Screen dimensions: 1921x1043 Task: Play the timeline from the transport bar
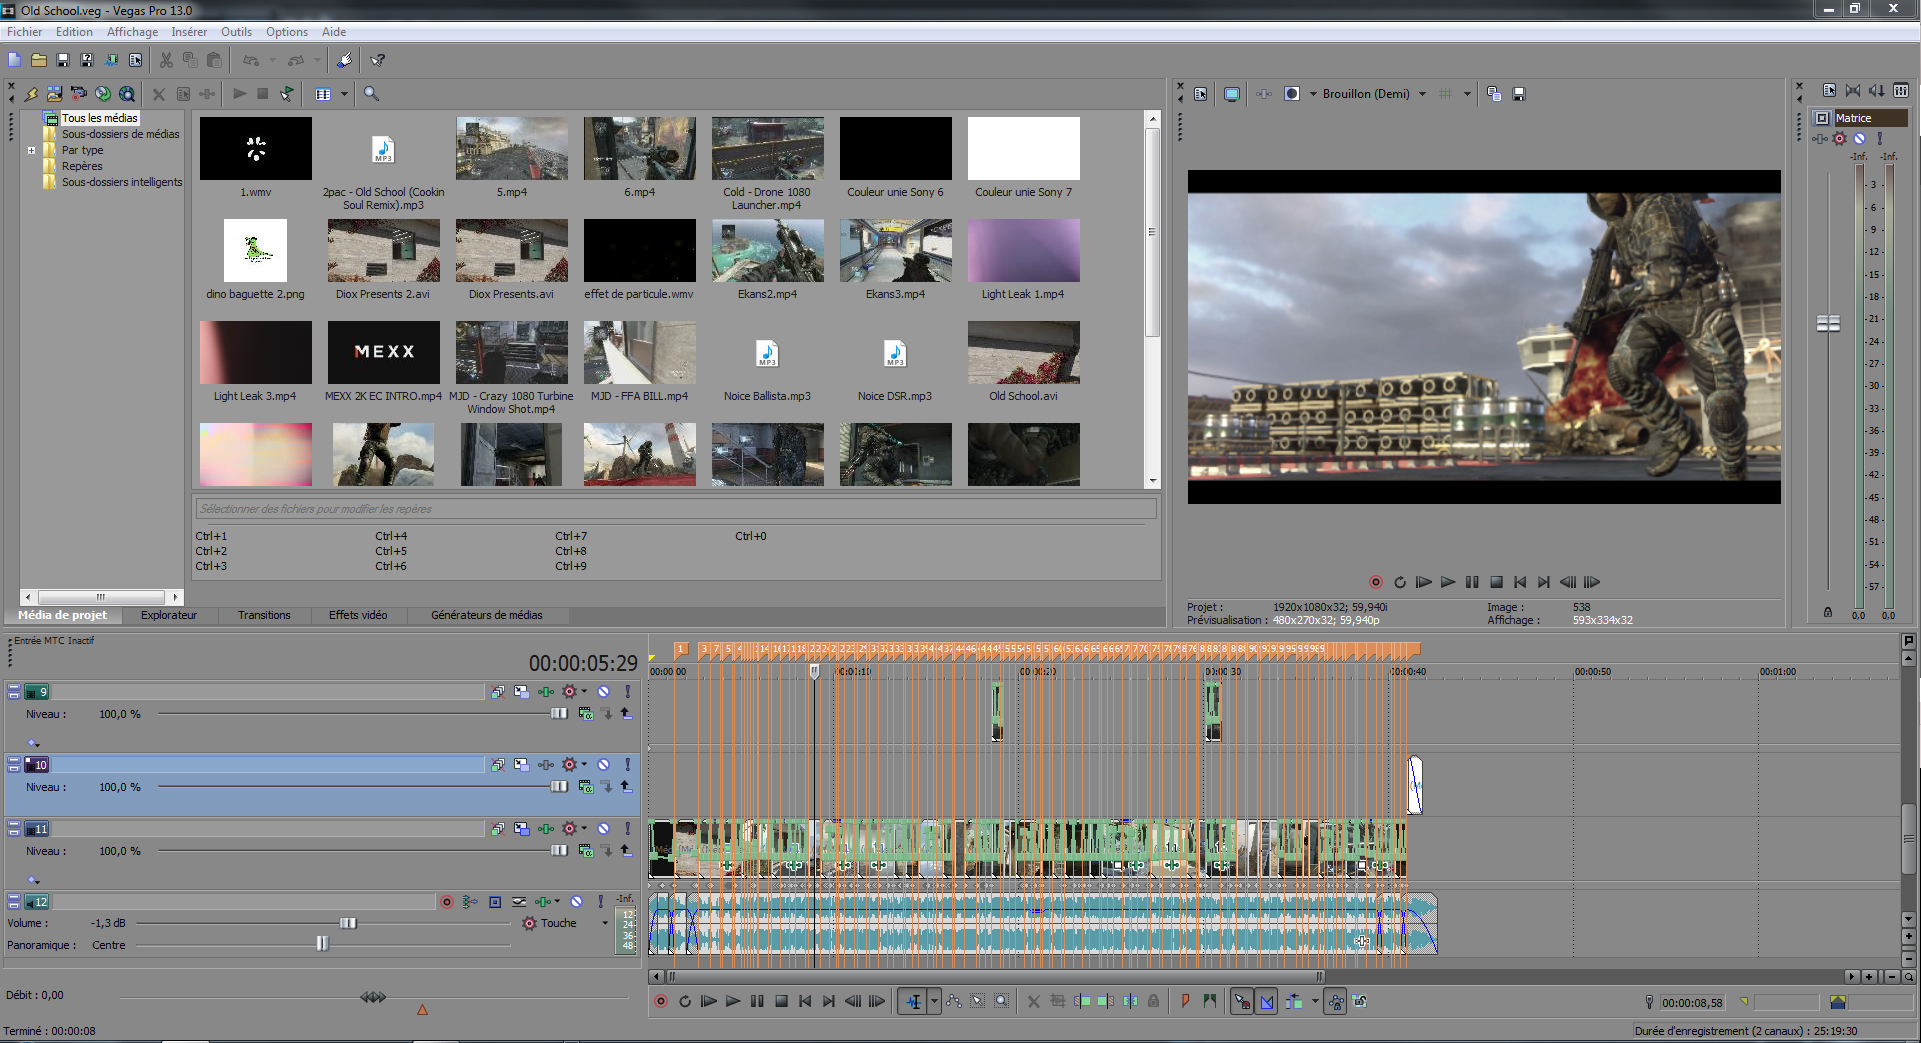[733, 1001]
